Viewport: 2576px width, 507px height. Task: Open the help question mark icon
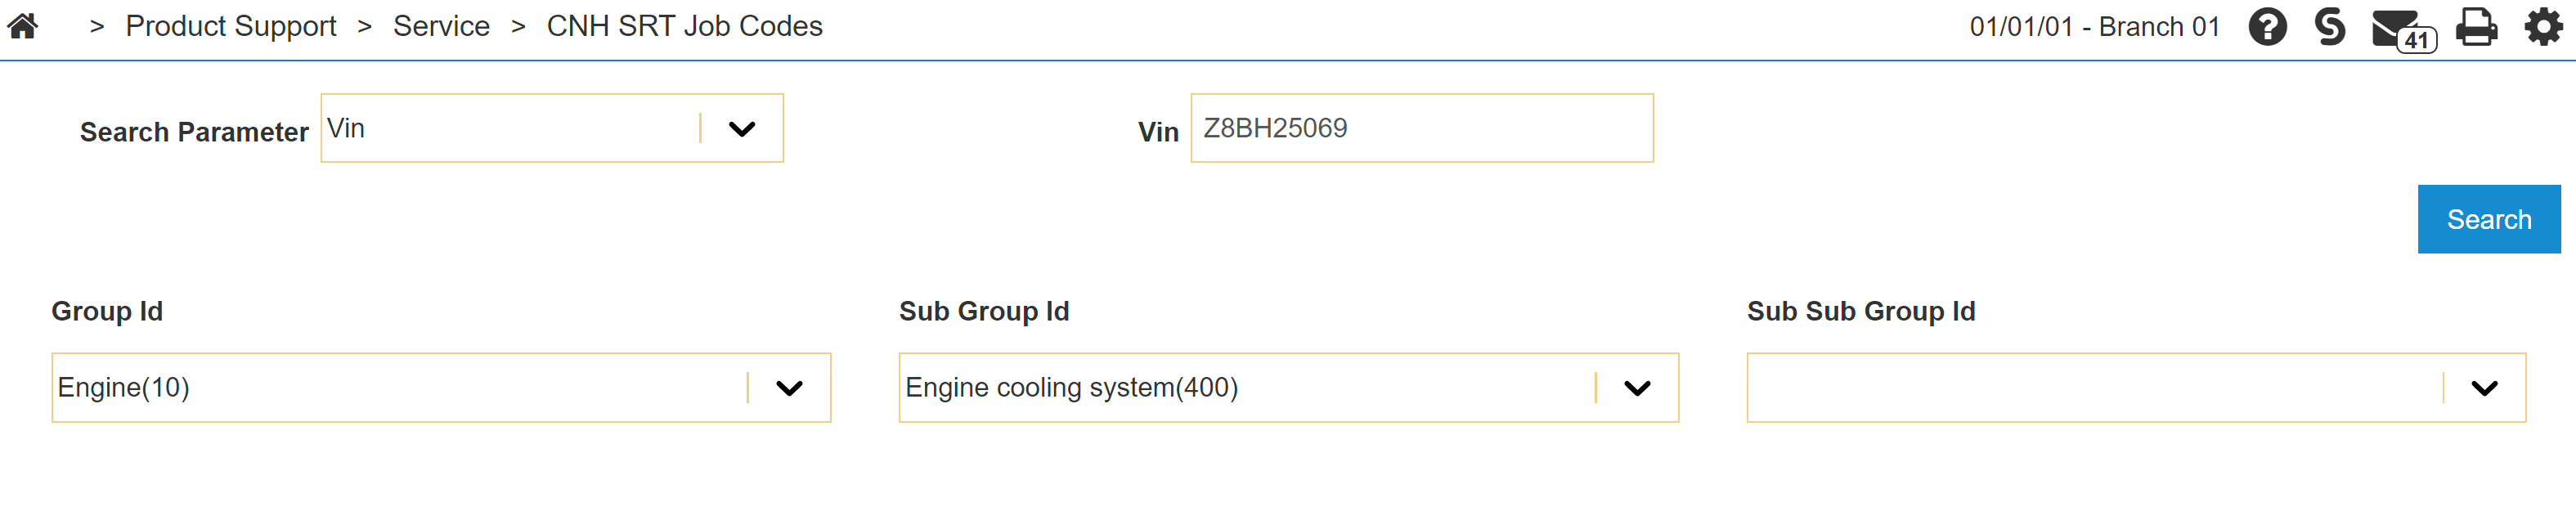2267,27
